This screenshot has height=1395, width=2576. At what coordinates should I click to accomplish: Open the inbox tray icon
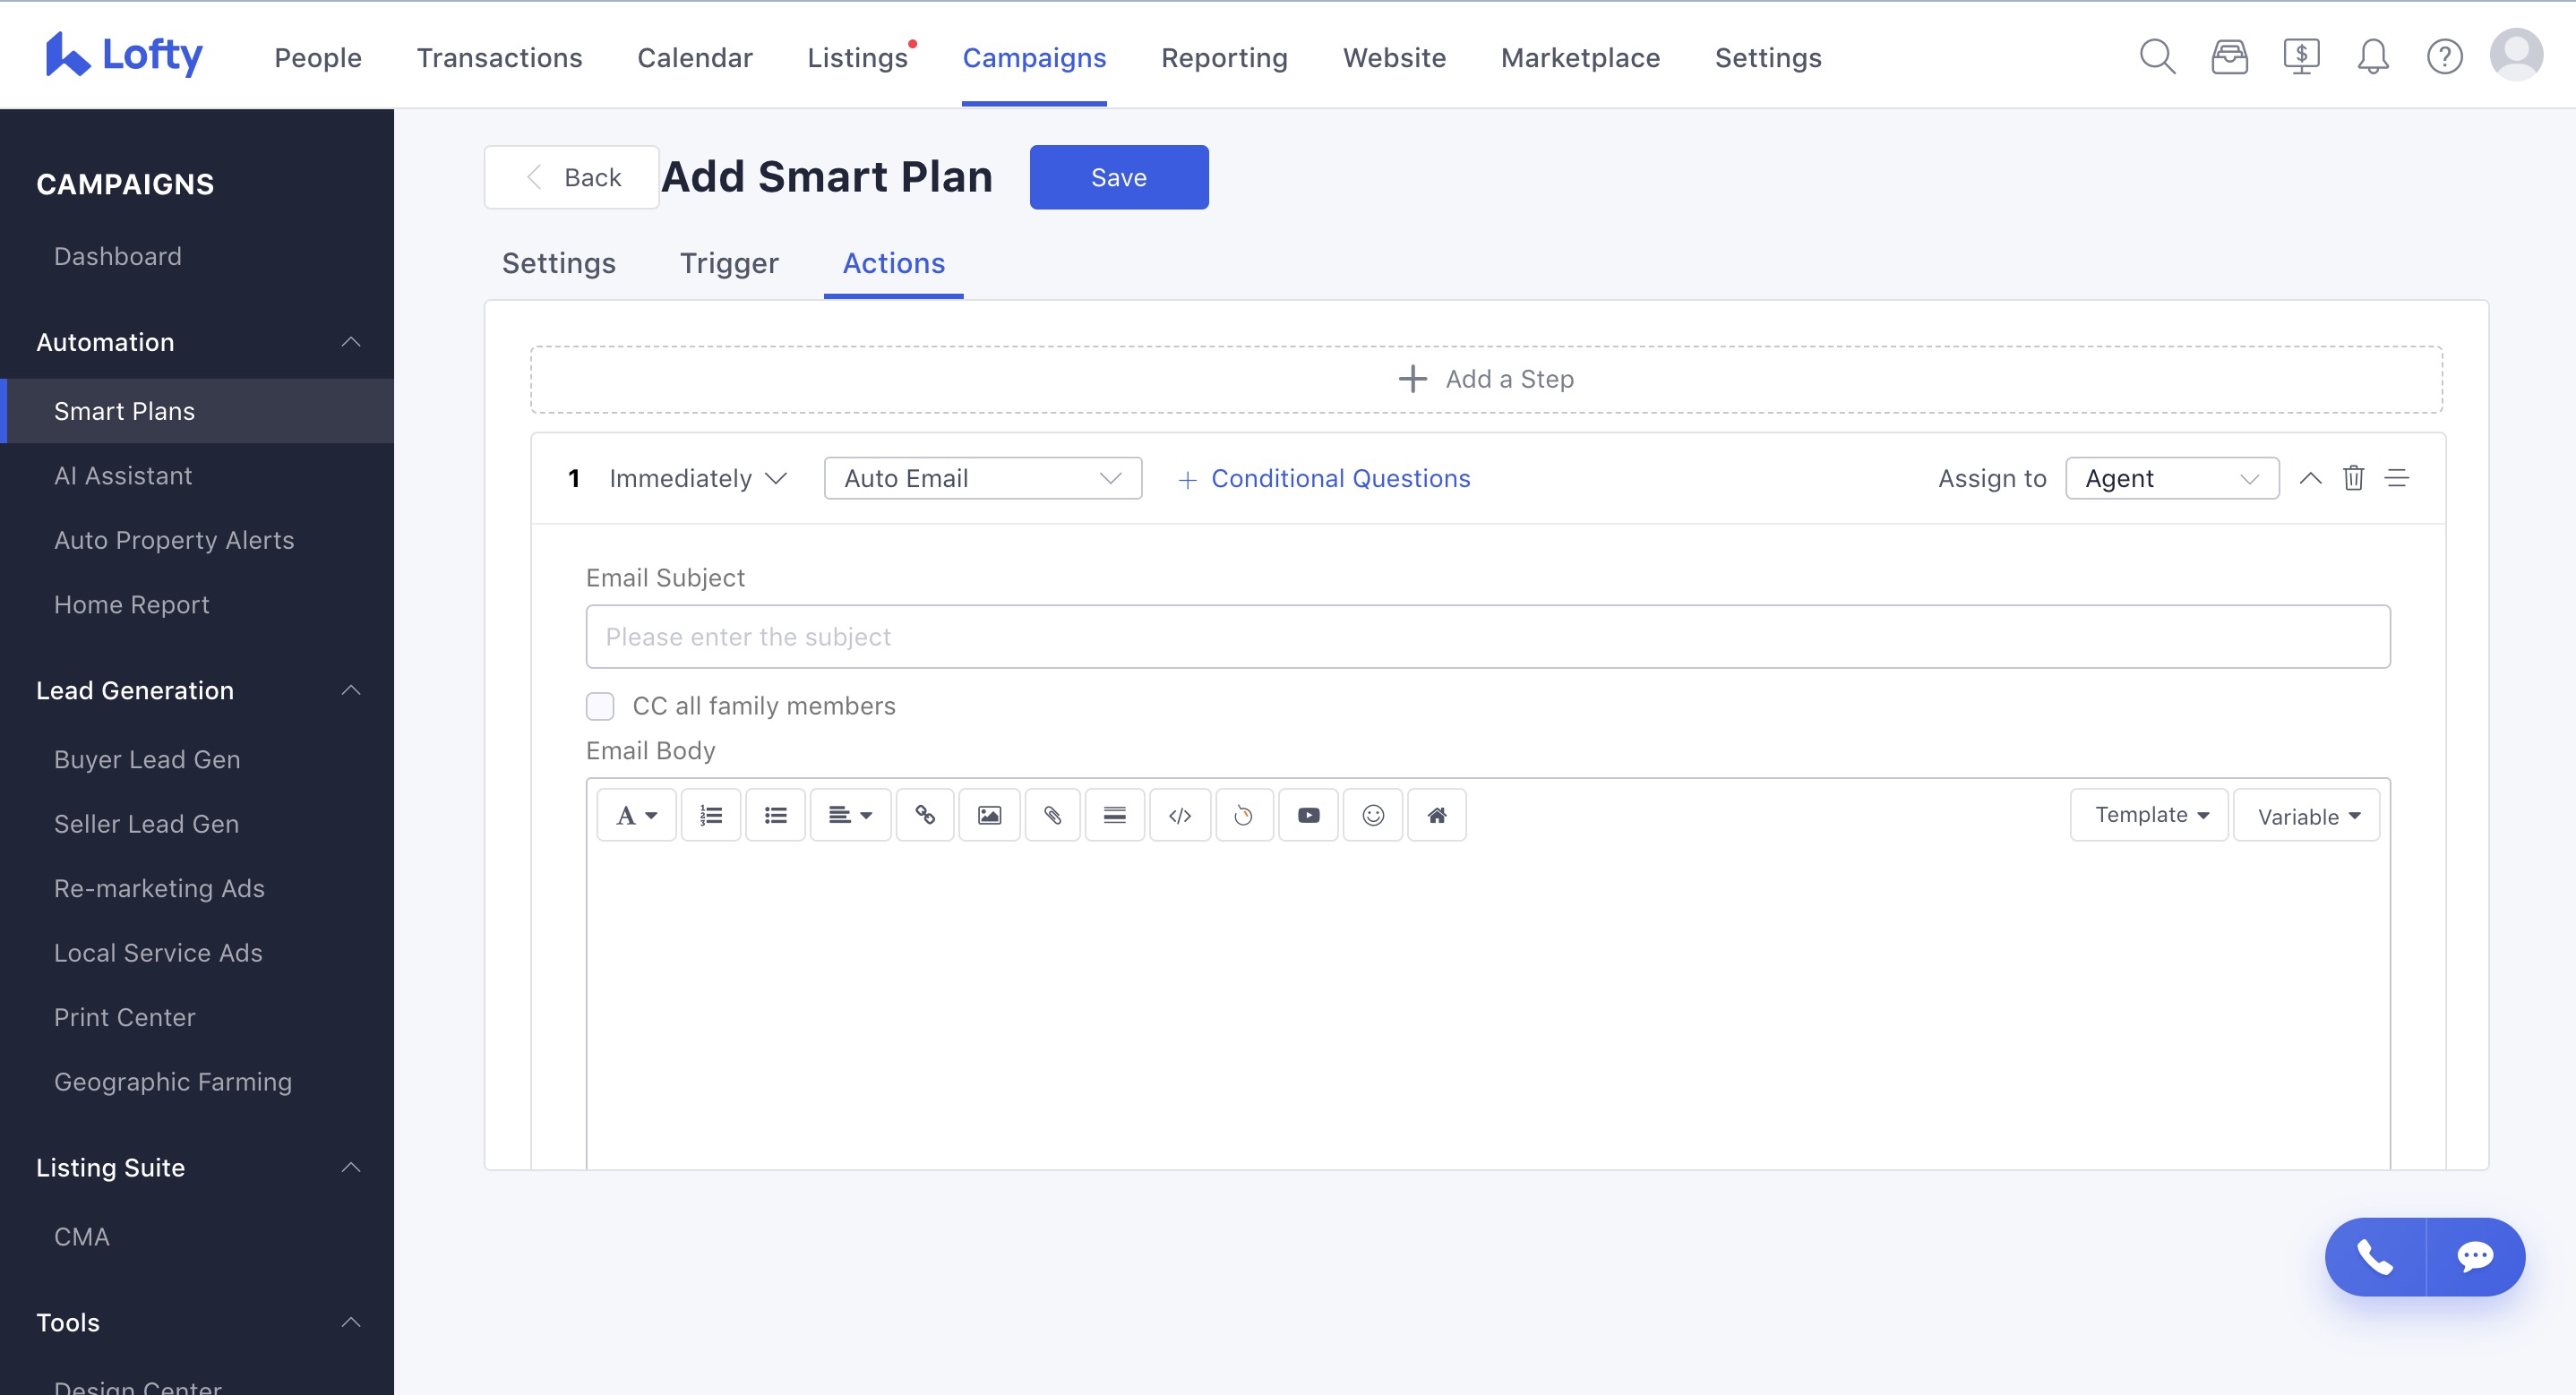click(2229, 56)
